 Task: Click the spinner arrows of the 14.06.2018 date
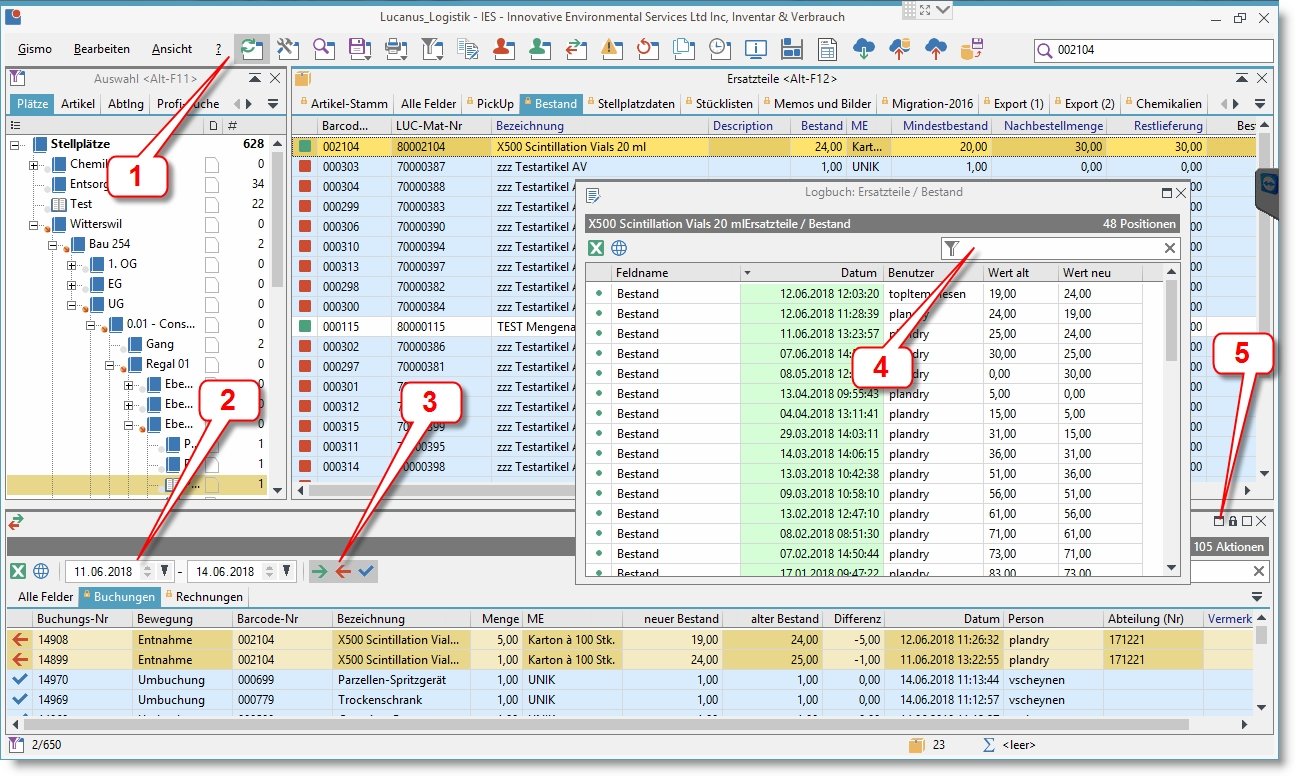pyautogui.click(x=271, y=571)
